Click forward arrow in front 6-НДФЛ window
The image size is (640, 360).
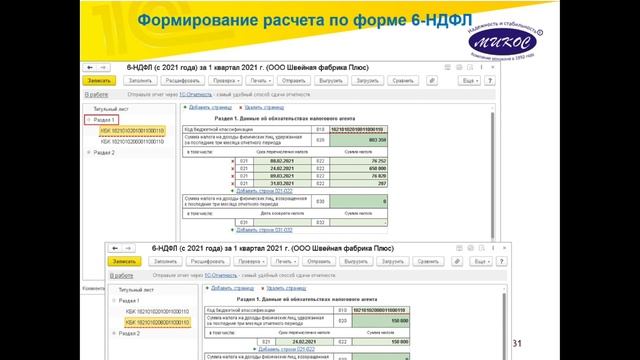128,248
